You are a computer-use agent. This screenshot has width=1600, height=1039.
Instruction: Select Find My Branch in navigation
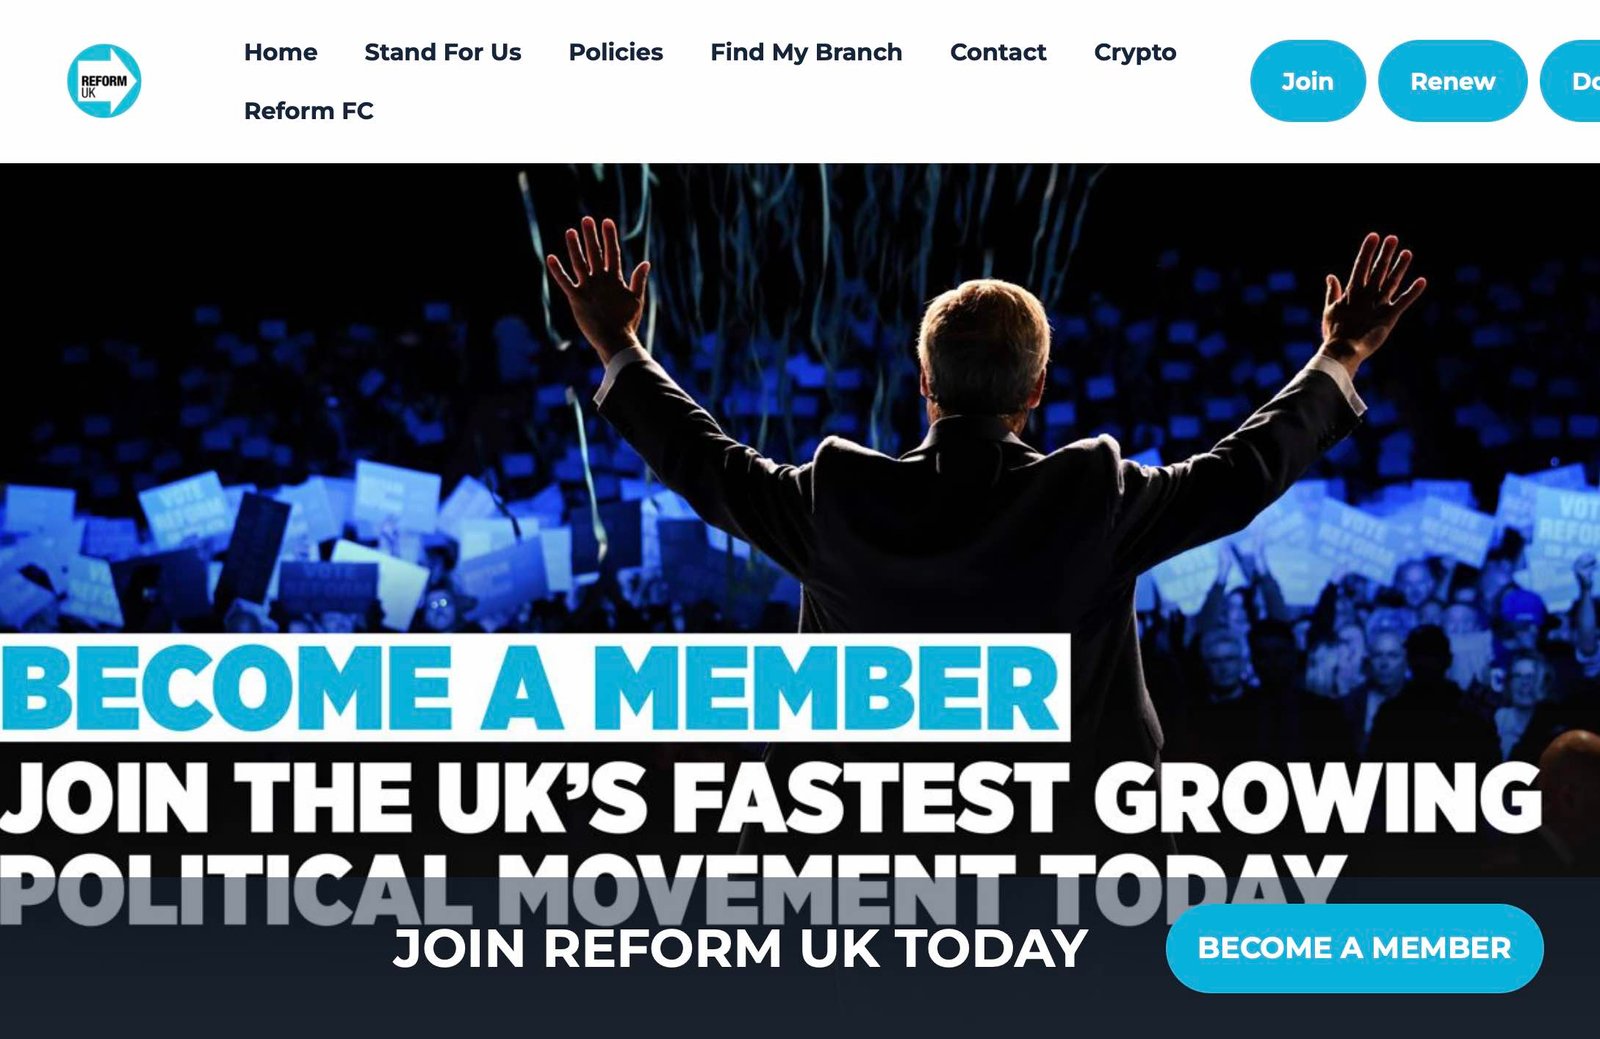pos(806,52)
